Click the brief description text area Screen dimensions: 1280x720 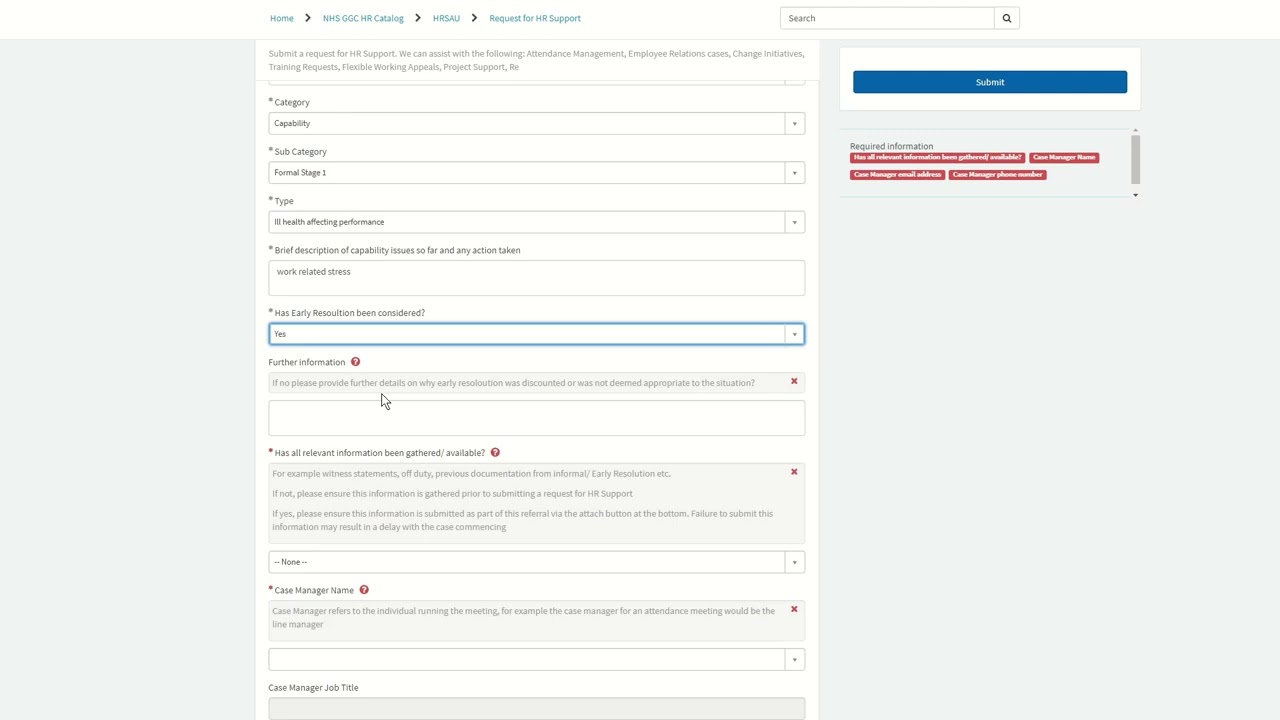pos(536,278)
